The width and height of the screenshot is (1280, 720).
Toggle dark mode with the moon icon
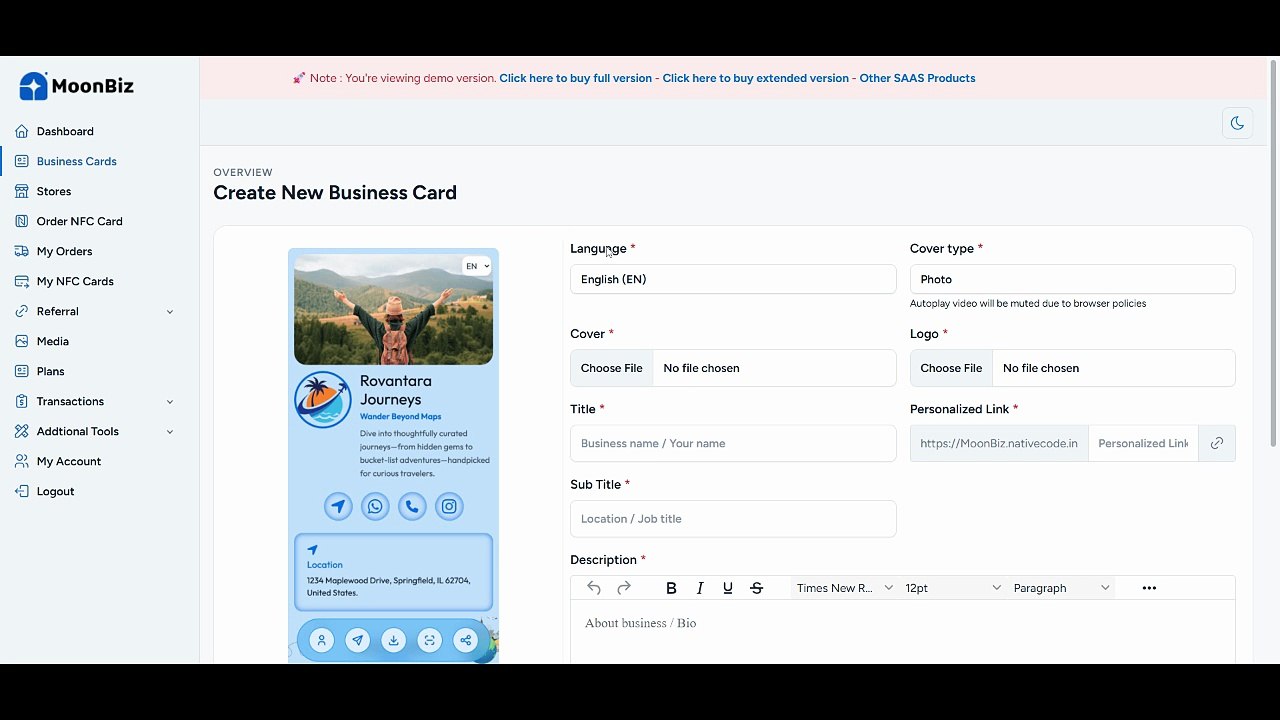[1237, 123]
